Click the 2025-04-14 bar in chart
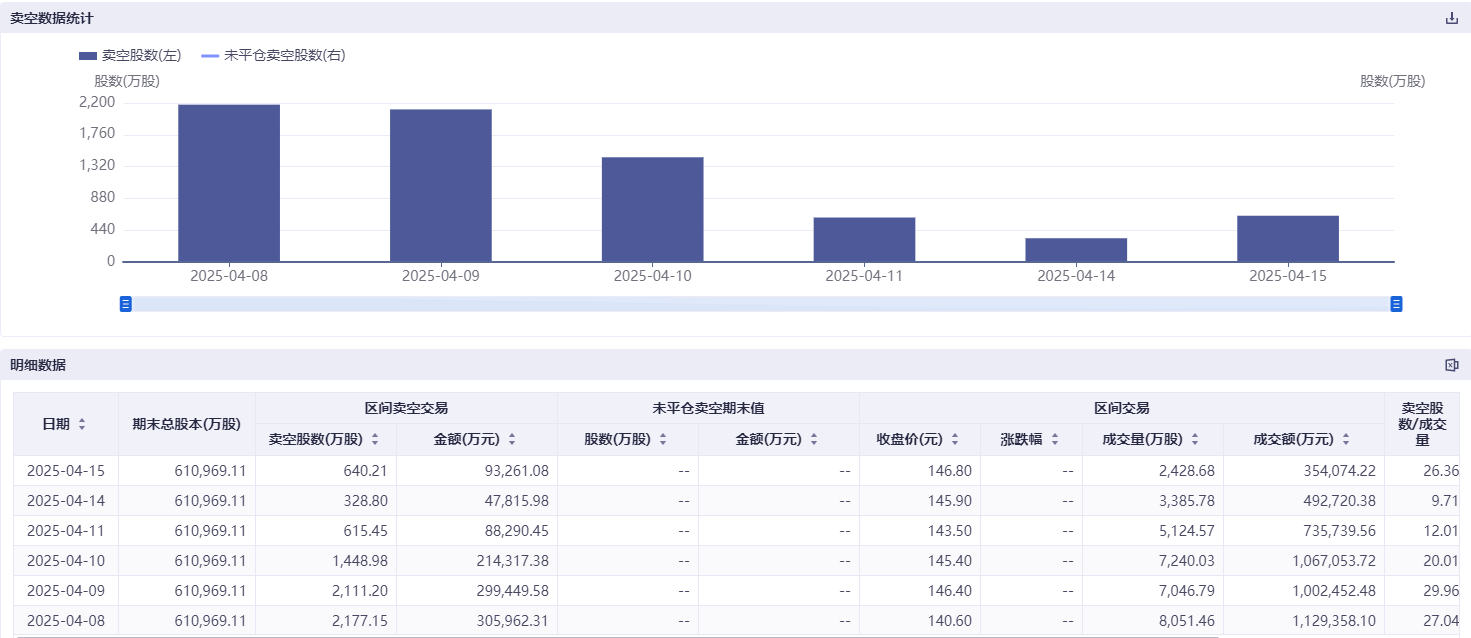This screenshot has height=638, width=1471. (x=1076, y=249)
